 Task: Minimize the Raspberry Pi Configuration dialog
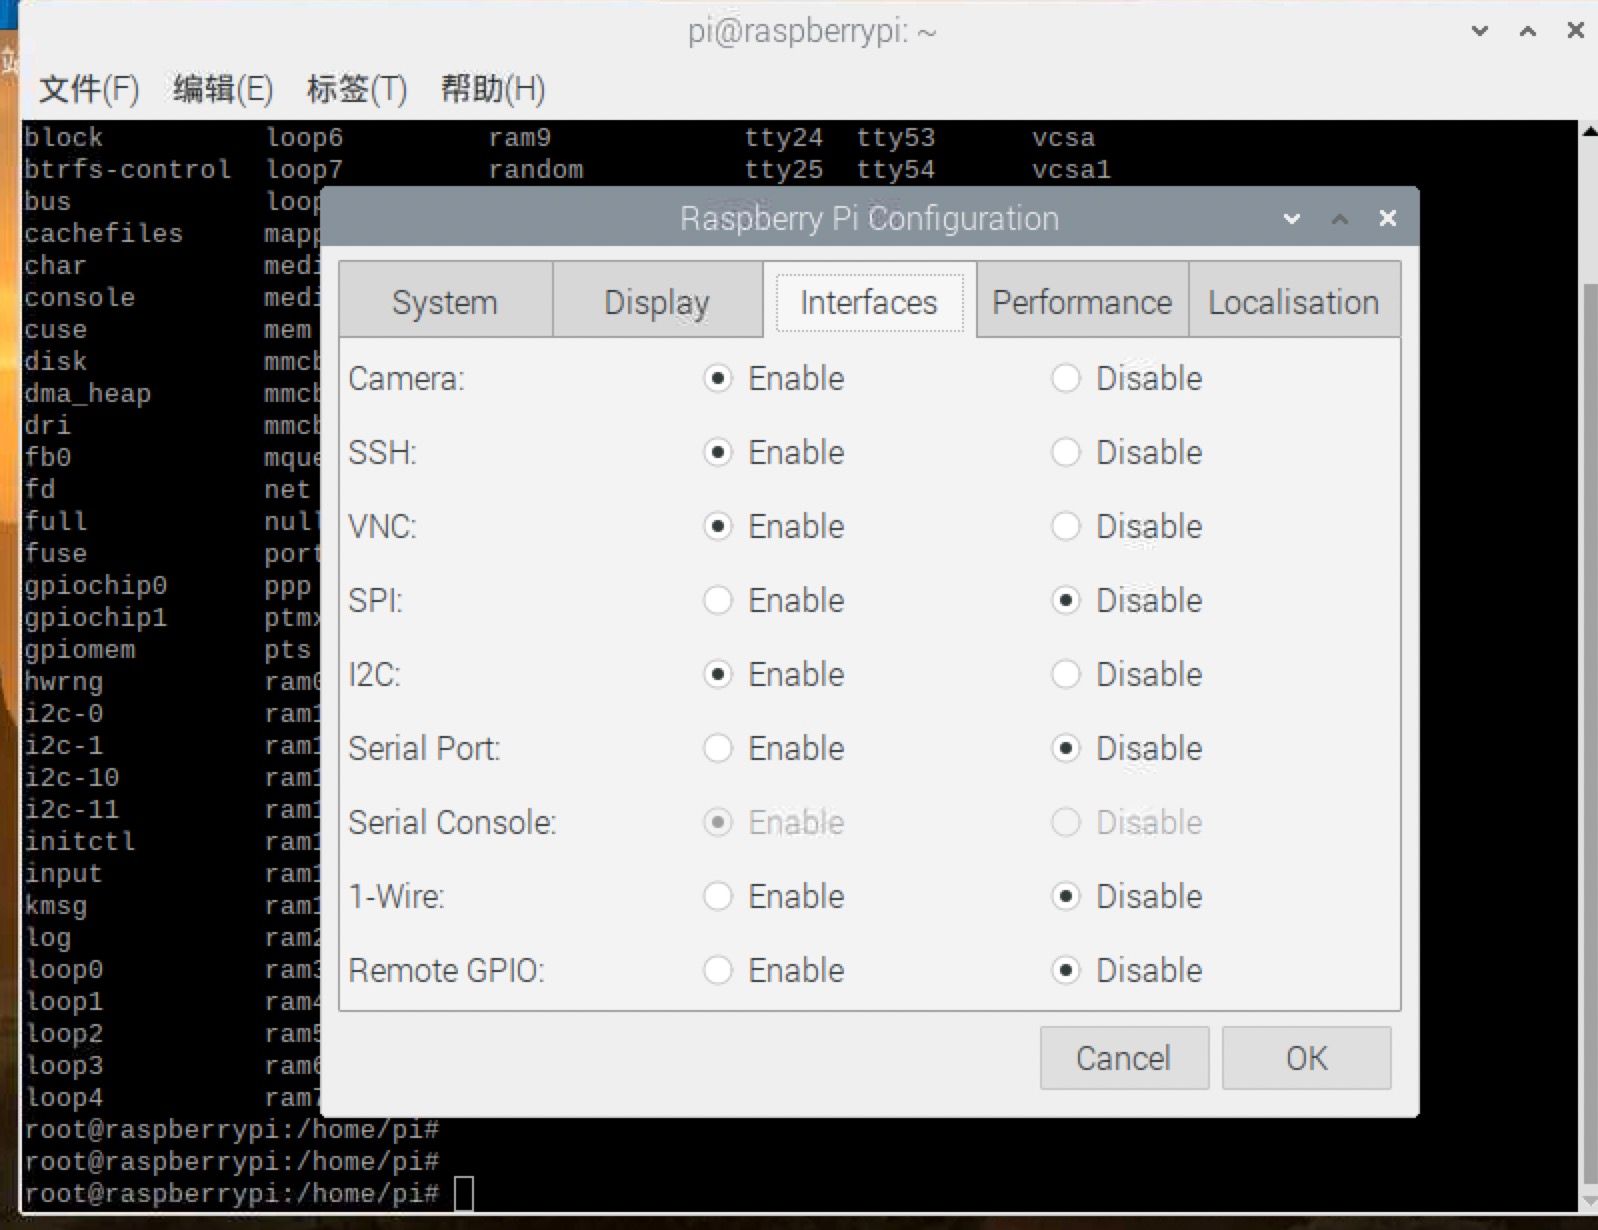[x=1292, y=219]
